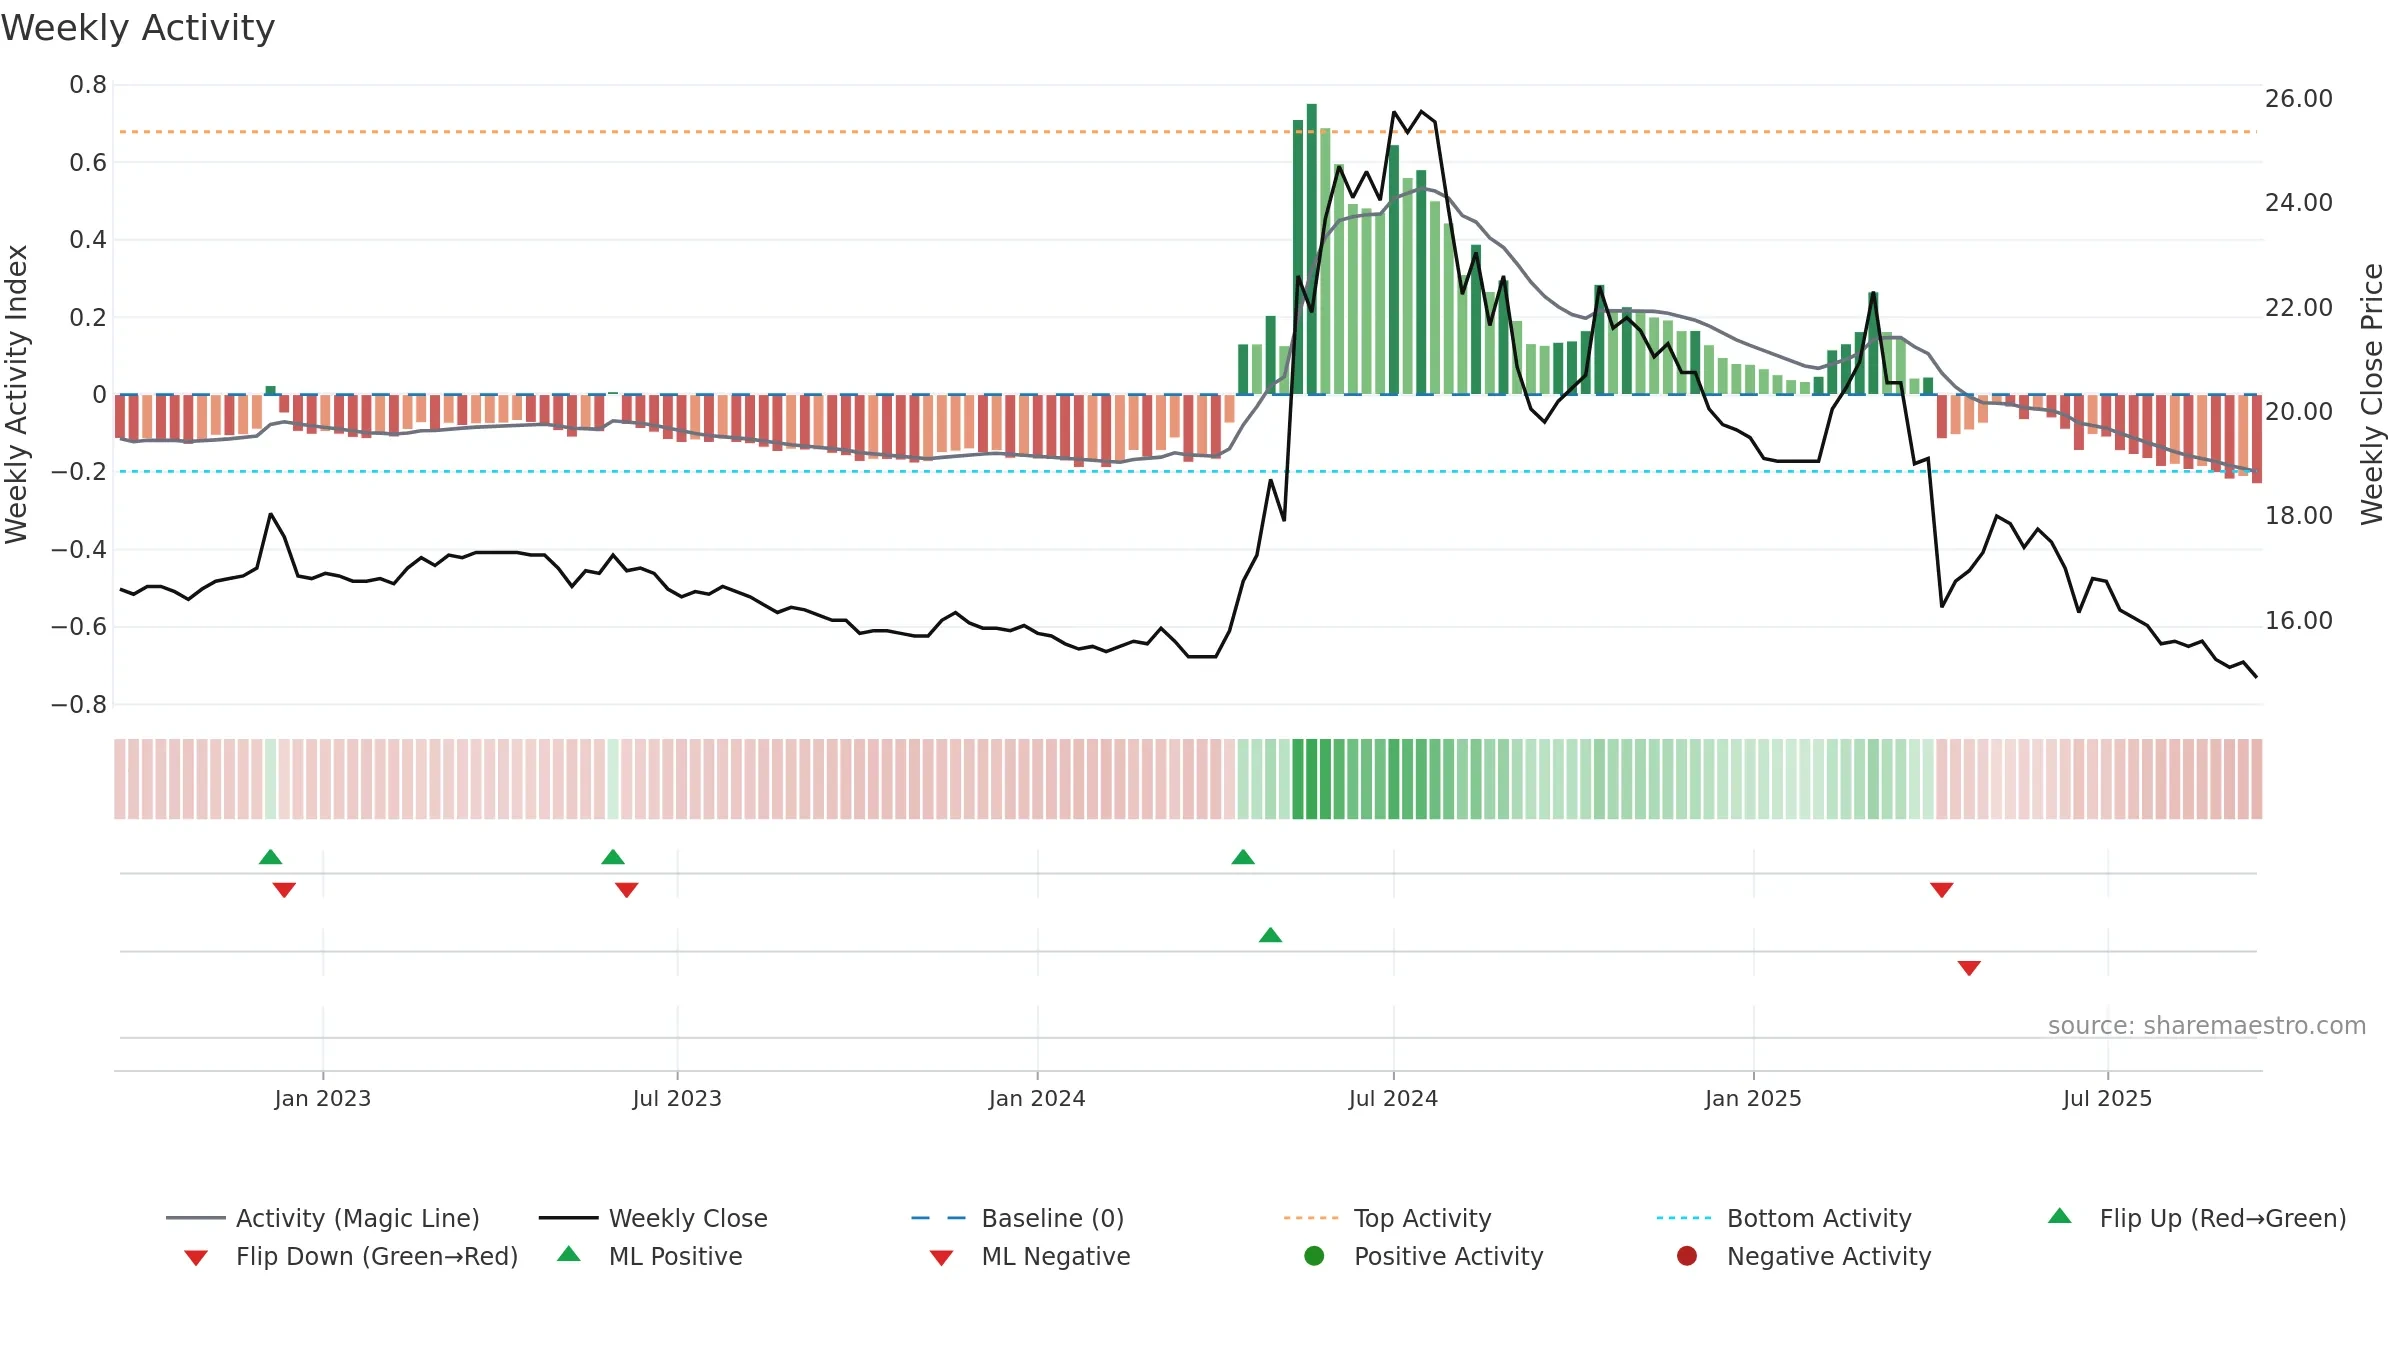Click the Weekly Activity chart title
This screenshot has width=2400, height=1350.
pos(138,28)
